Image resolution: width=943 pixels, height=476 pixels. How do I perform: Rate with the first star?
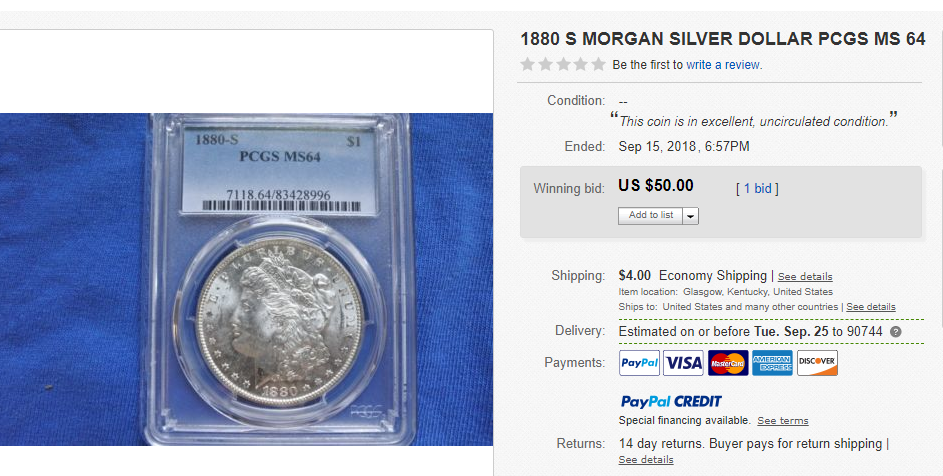point(527,64)
